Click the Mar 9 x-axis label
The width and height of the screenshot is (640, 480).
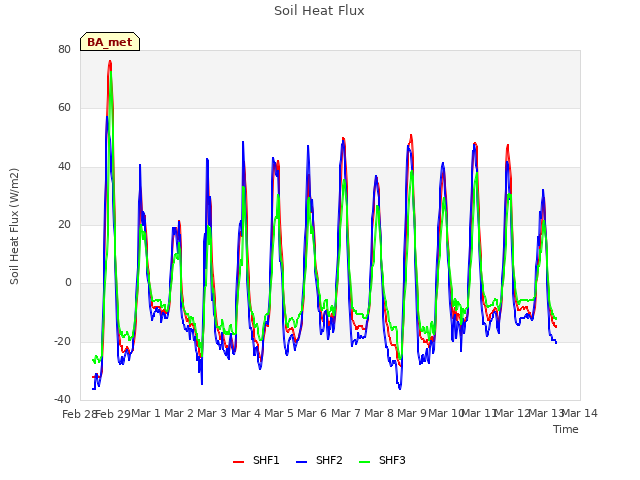(x=412, y=413)
